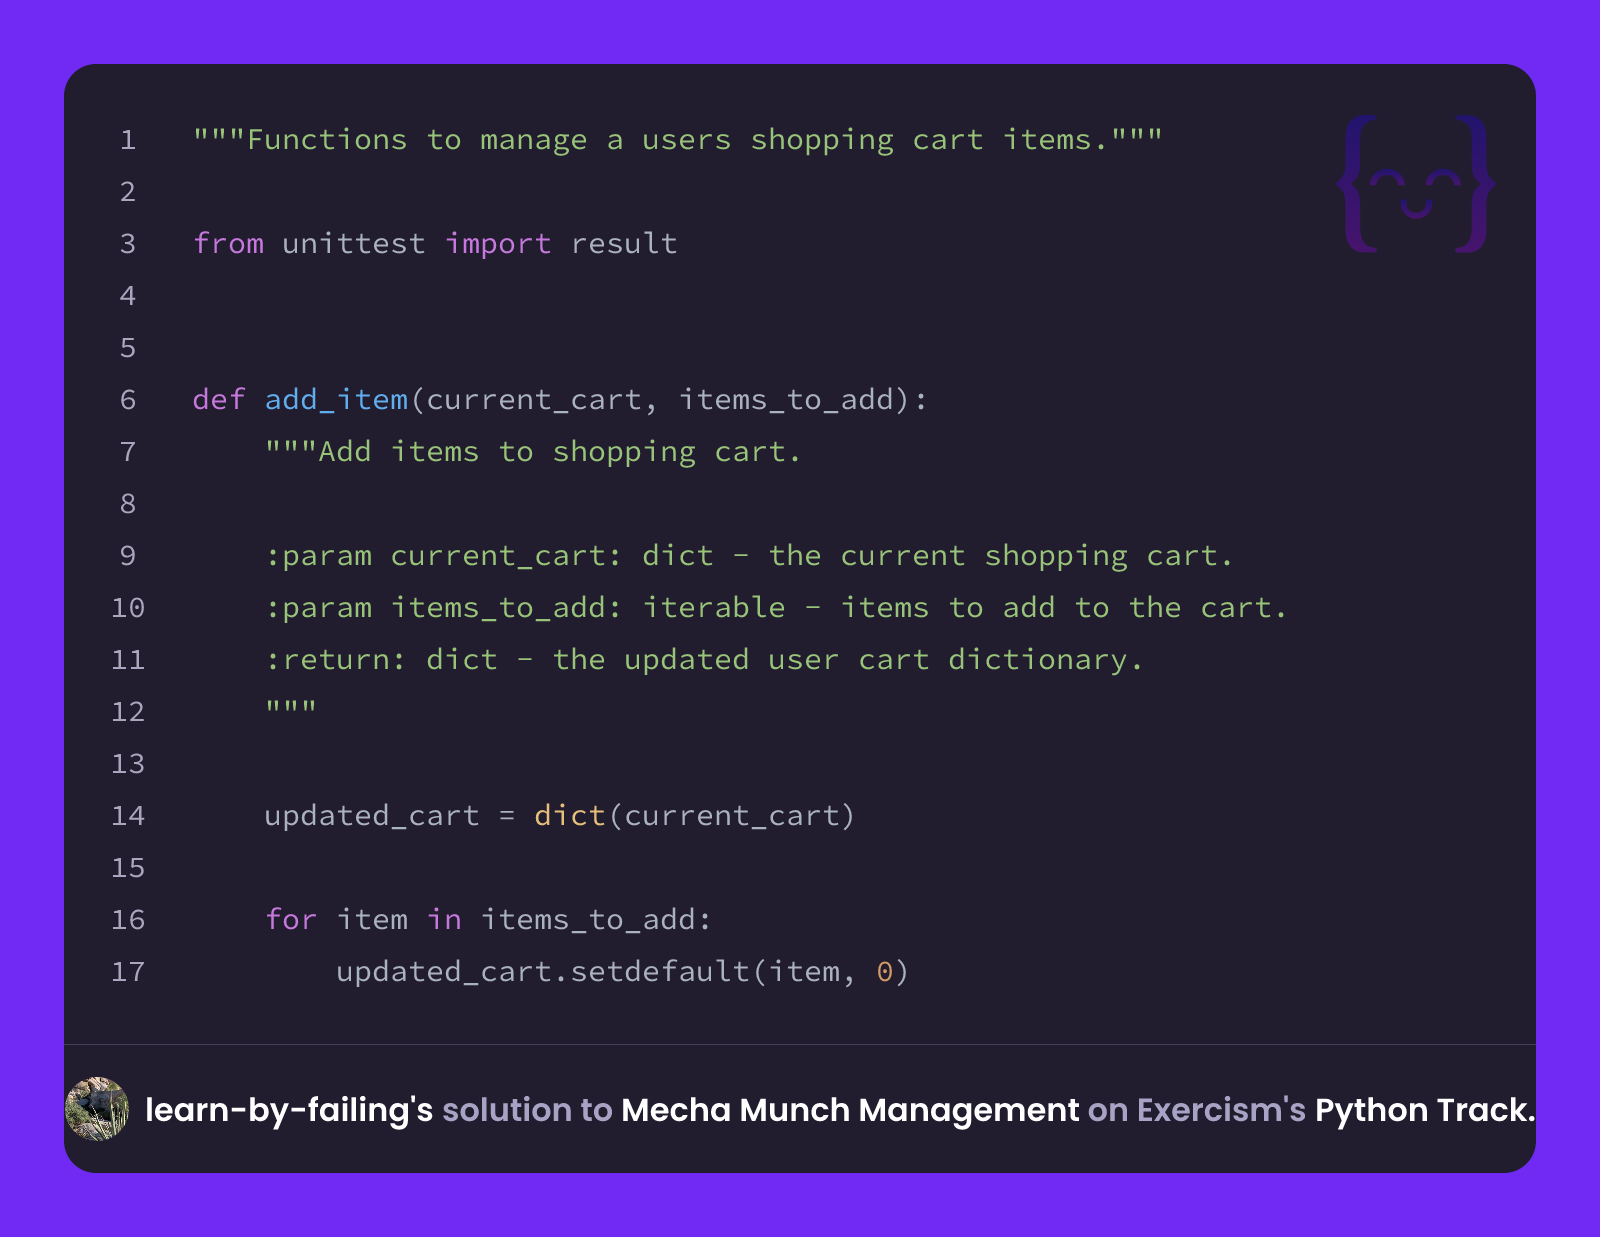Click line number 10
This screenshot has height=1237, width=1600.
click(128, 607)
